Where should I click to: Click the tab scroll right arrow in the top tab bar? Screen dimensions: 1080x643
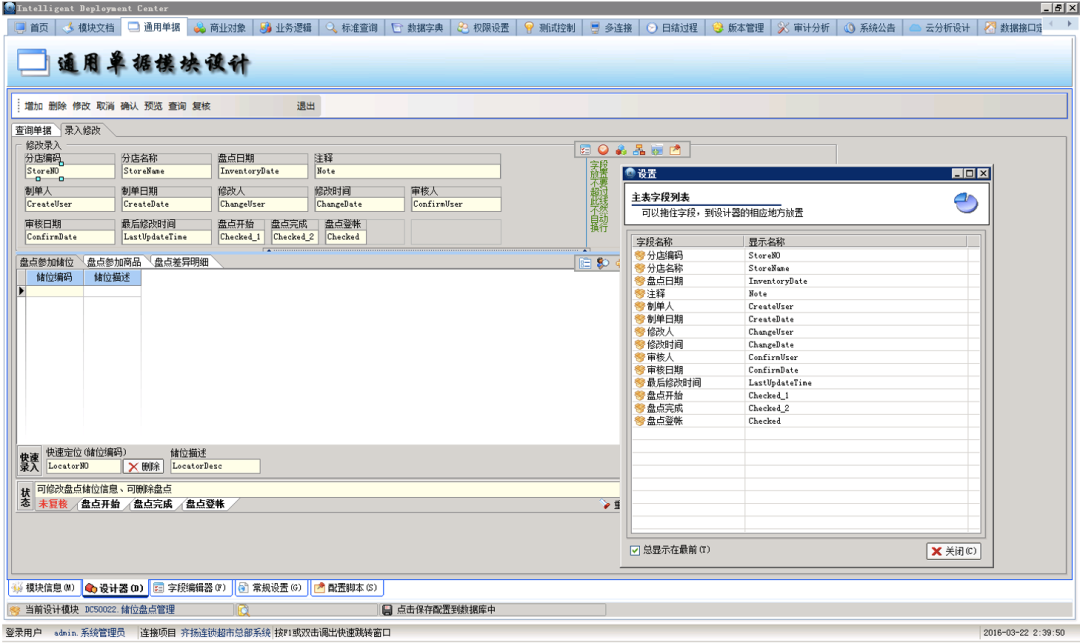pos(1069,24)
